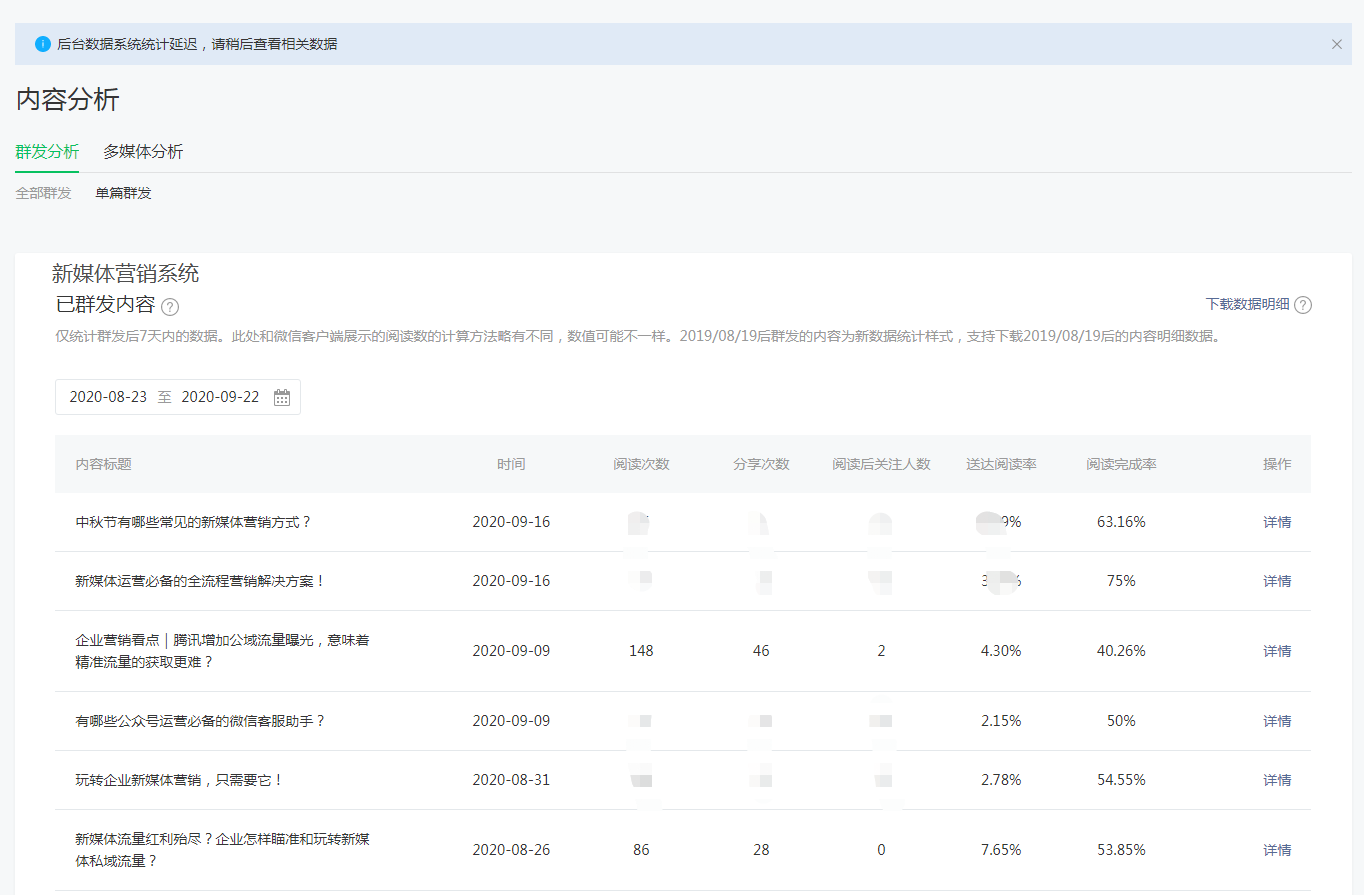Viewport: 1364px width, 895px height.
Task: Click the 下载数据明细 link
Action: (1247, 305)
